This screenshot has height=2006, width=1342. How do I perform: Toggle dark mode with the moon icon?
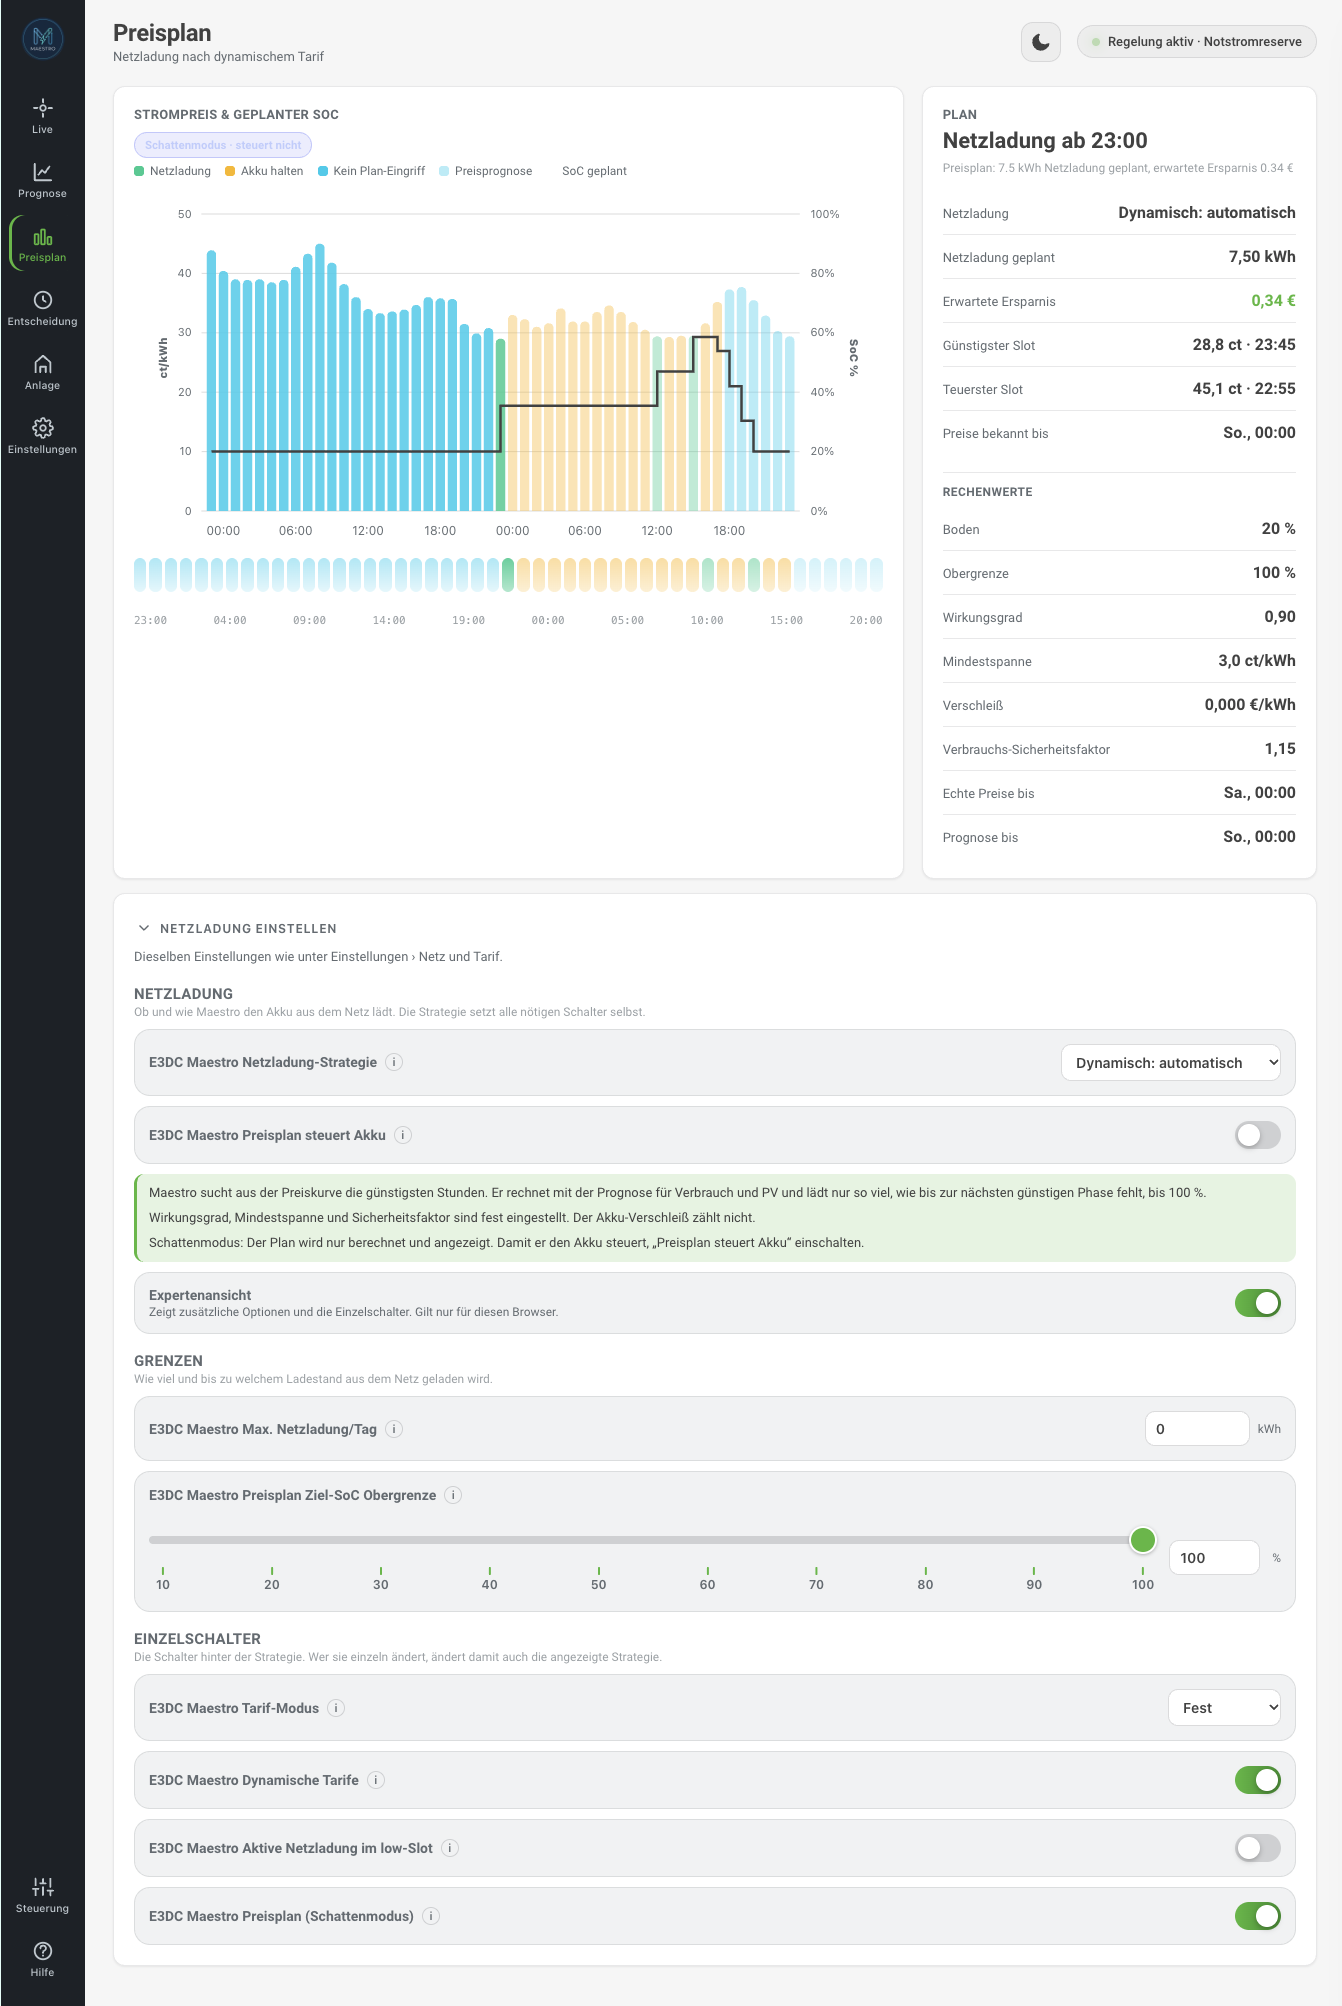pyautogui.click(x=1040, y=42)
